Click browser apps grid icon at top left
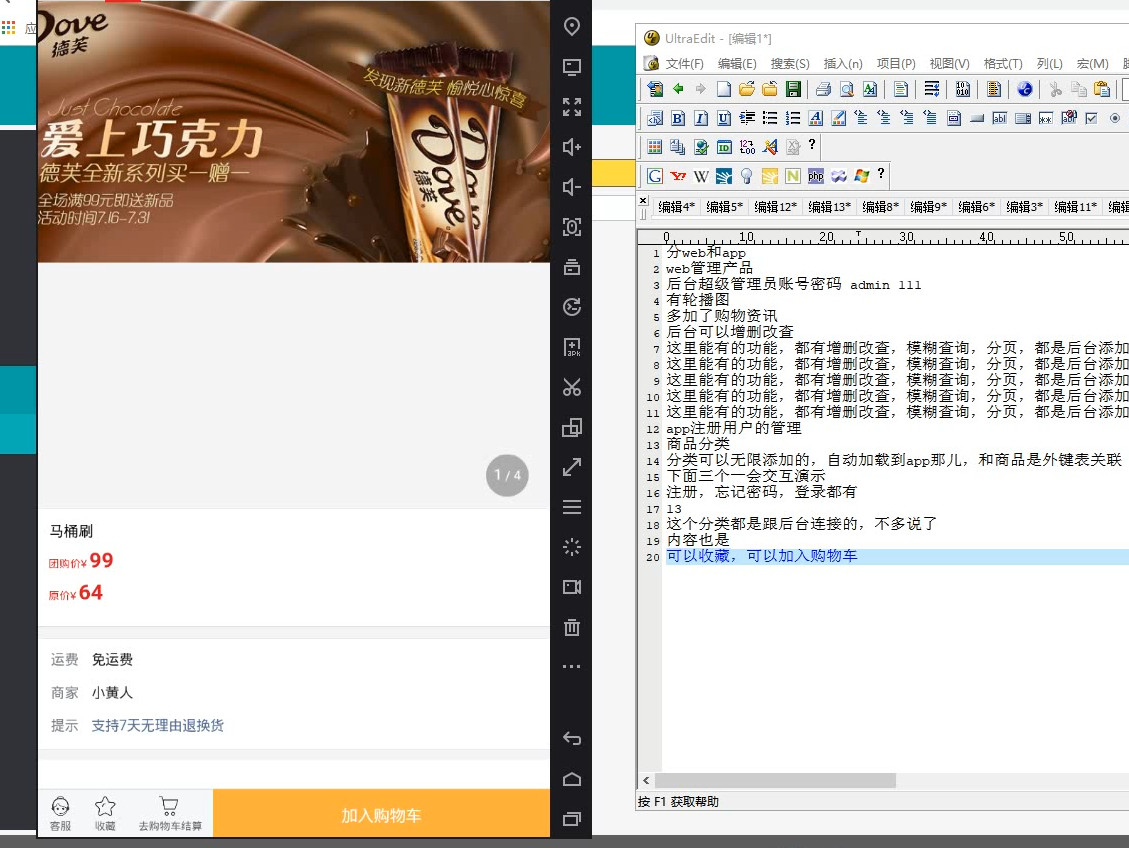The width and height of the screenshot is (1129, 848). coord(8,27)
